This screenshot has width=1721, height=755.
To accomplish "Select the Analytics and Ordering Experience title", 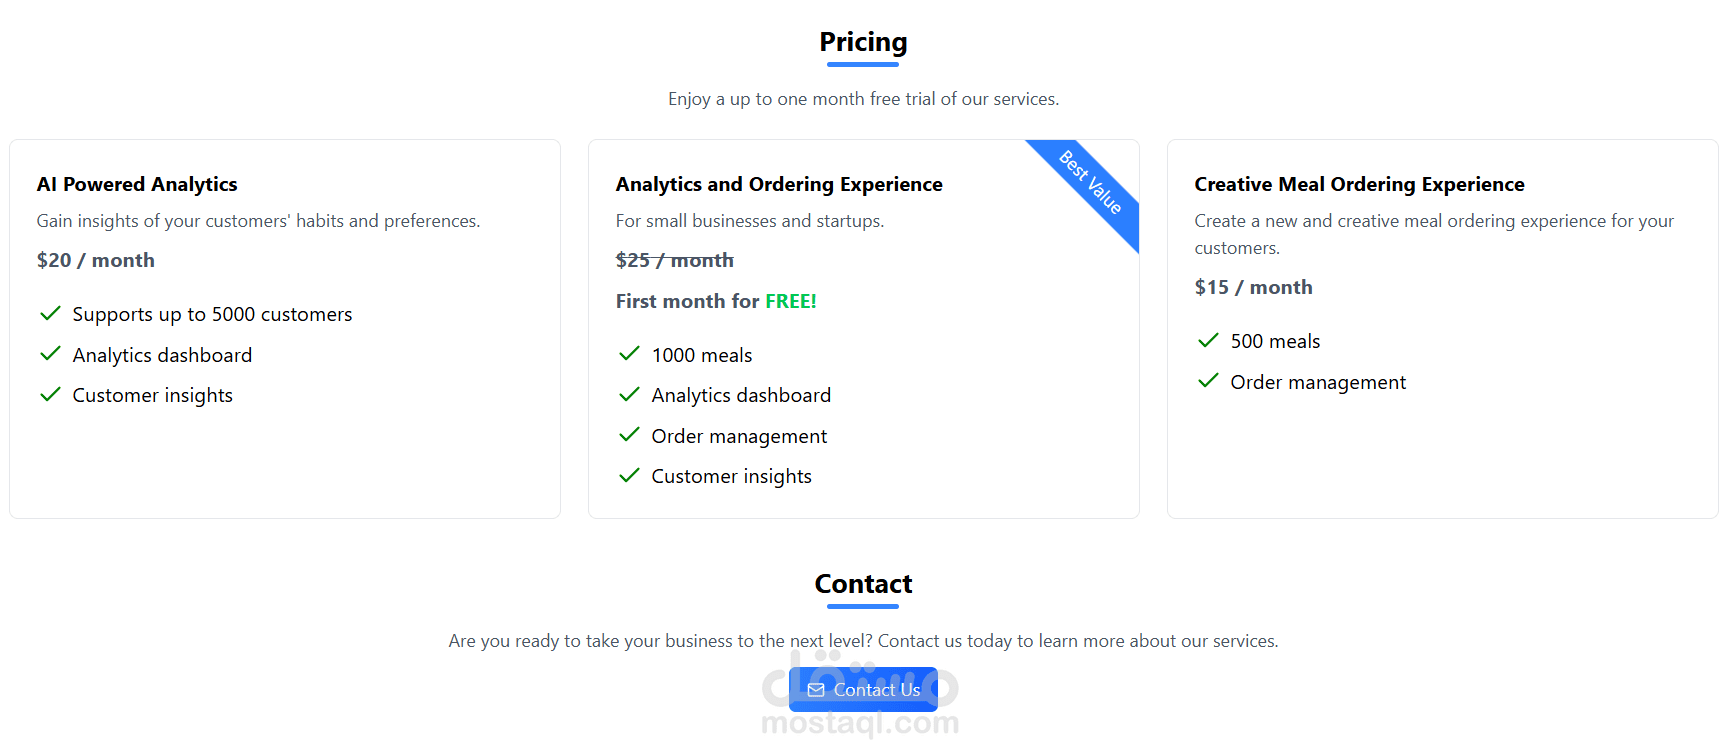I will pyautogui.click(x=779, y=184).
